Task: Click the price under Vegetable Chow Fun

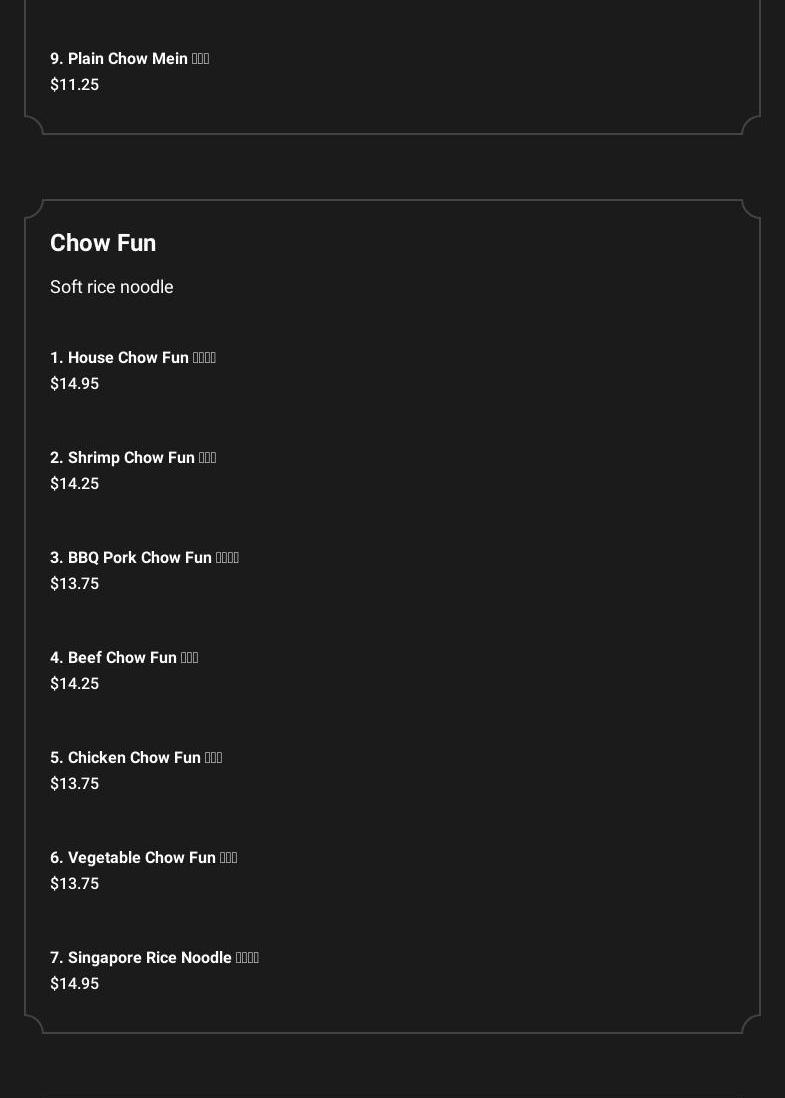Action: [x=75, y=884]
